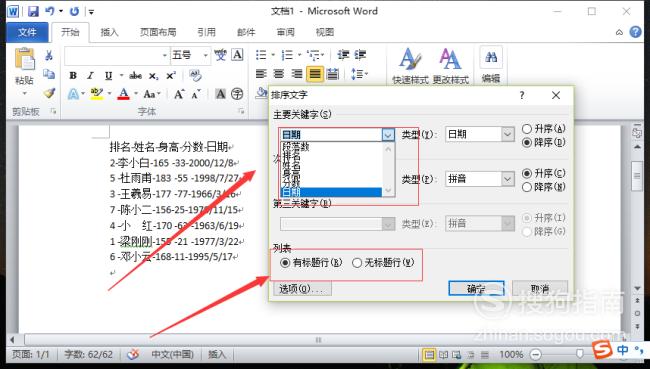Open Change Styles menu
Image resolution: width=650 pixels, height=369 pixels.
(451, 66)
